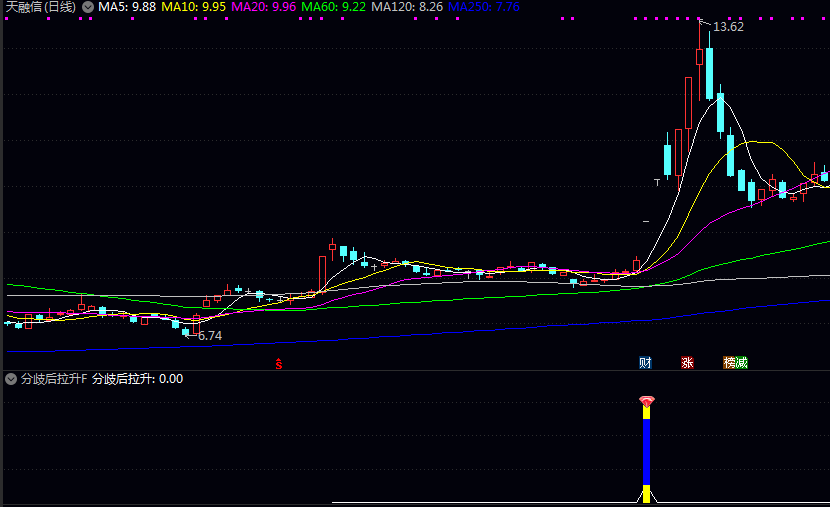The image size is (830, 507).
Task: Select the magenta MA20 label
Action: tap(264, 7)
